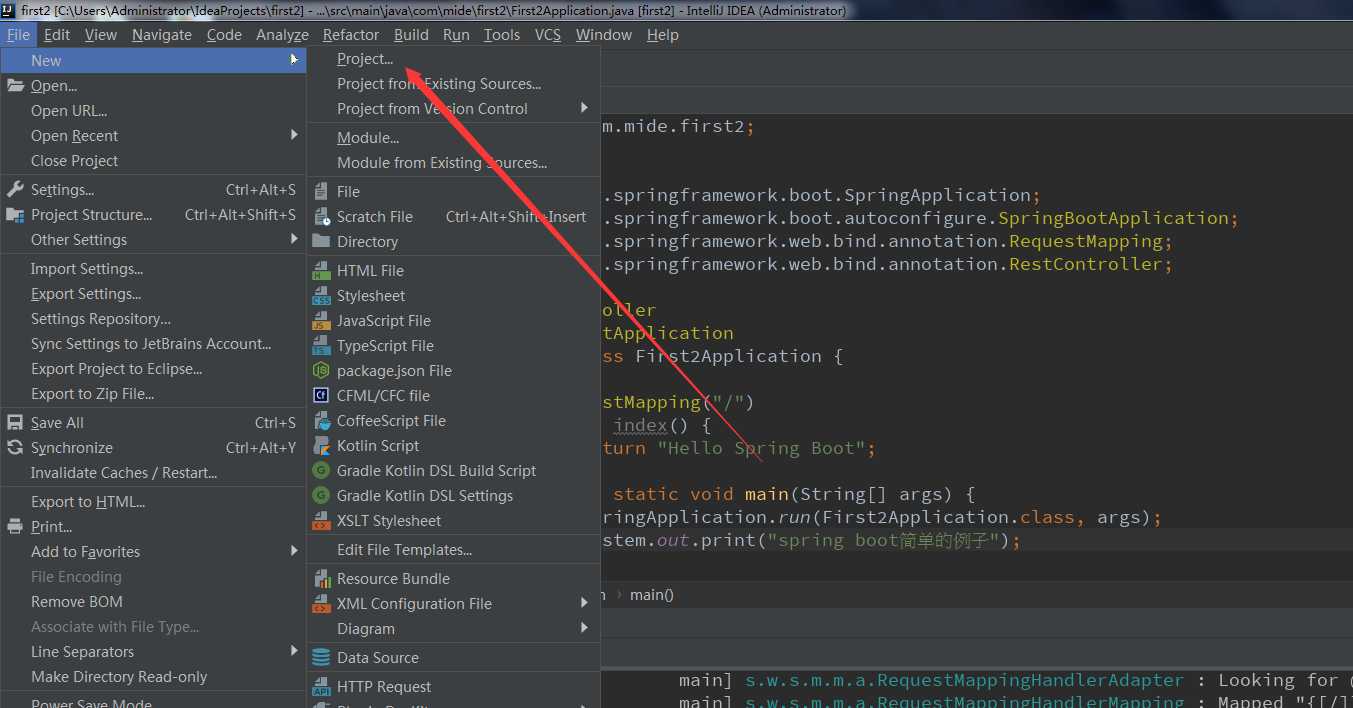Expand the New submenu arrow

[x=294, y=60]
